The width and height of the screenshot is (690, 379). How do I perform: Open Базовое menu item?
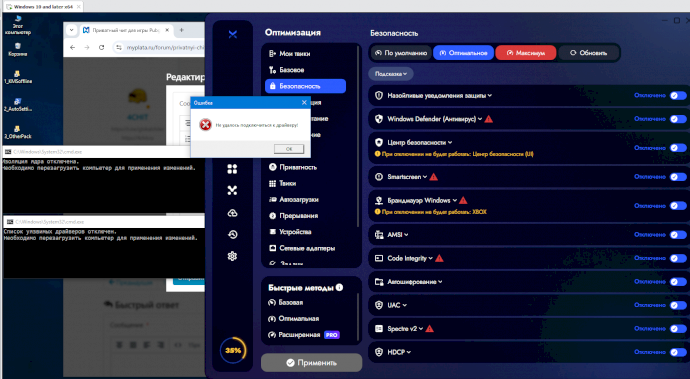(x=305, y=70)
